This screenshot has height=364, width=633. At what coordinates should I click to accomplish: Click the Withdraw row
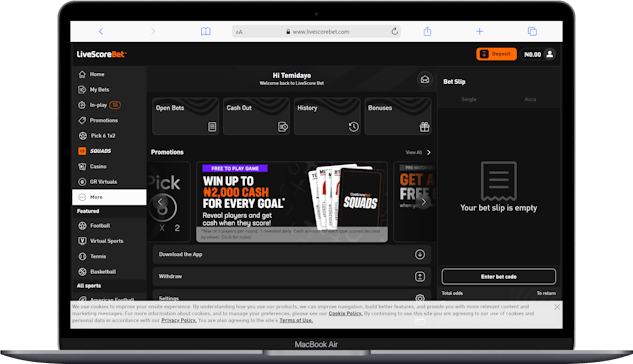(291, 276)
